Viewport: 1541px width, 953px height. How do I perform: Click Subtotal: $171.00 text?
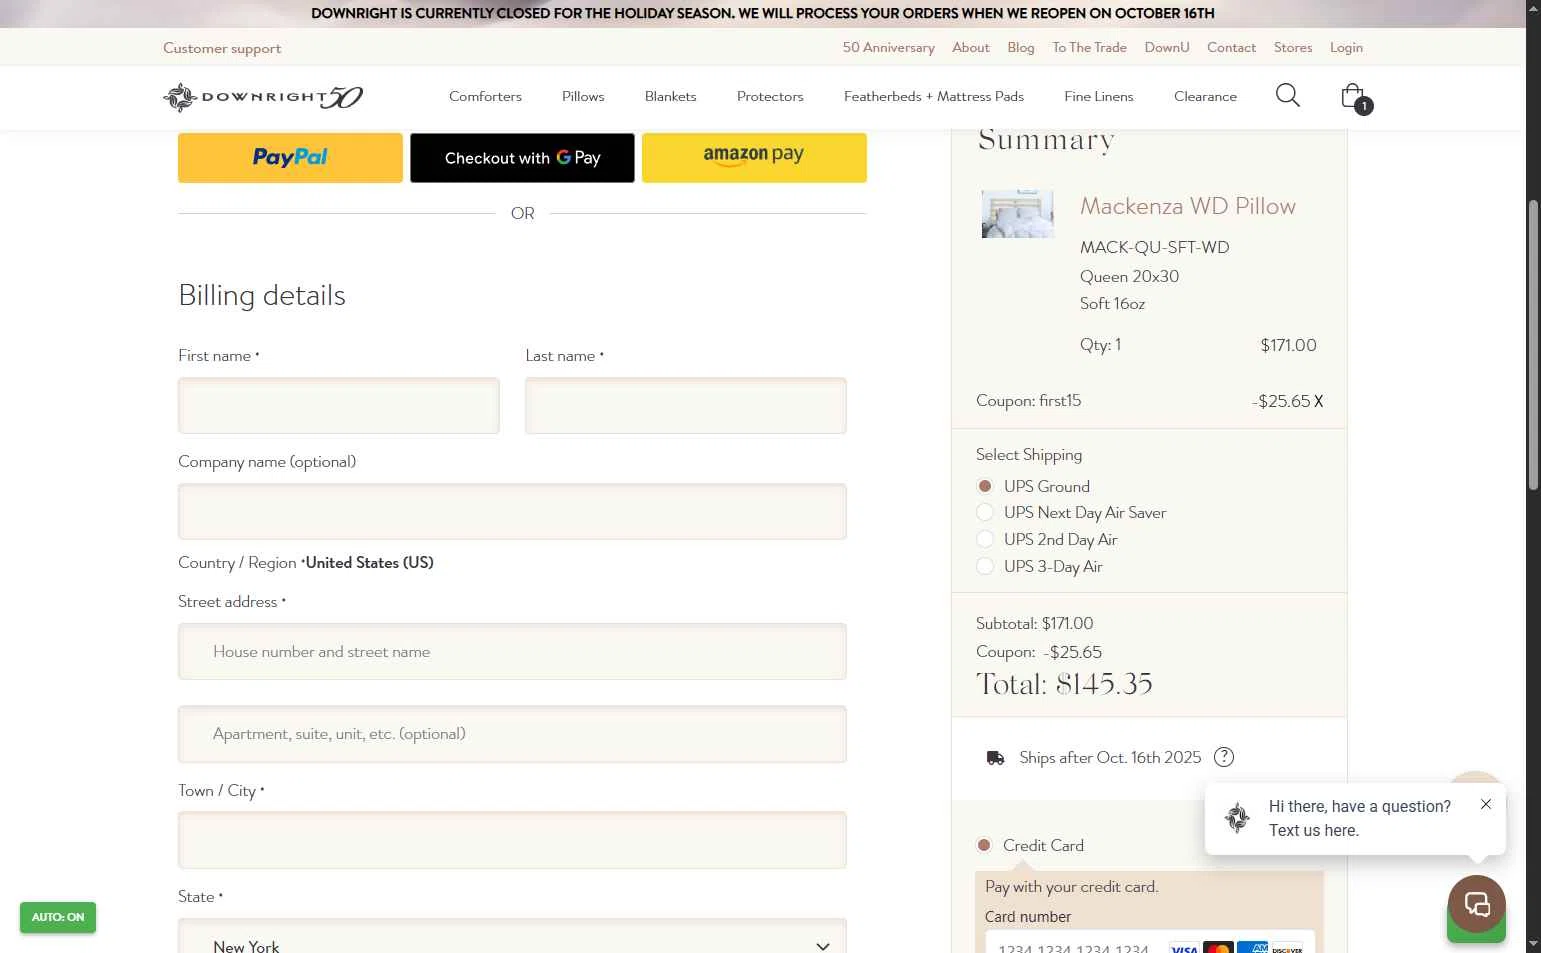tap(1034, 623)
